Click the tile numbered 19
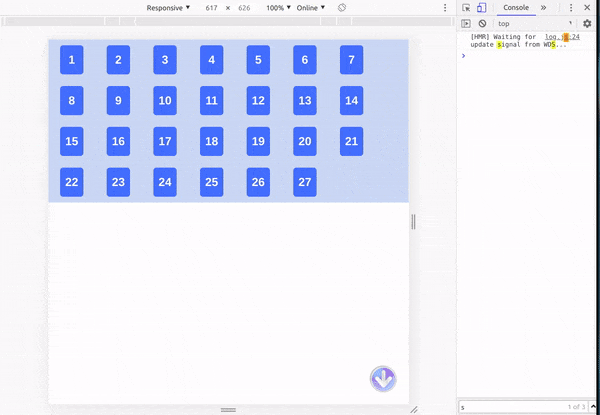Screen dimensions: 600x415 258,142
